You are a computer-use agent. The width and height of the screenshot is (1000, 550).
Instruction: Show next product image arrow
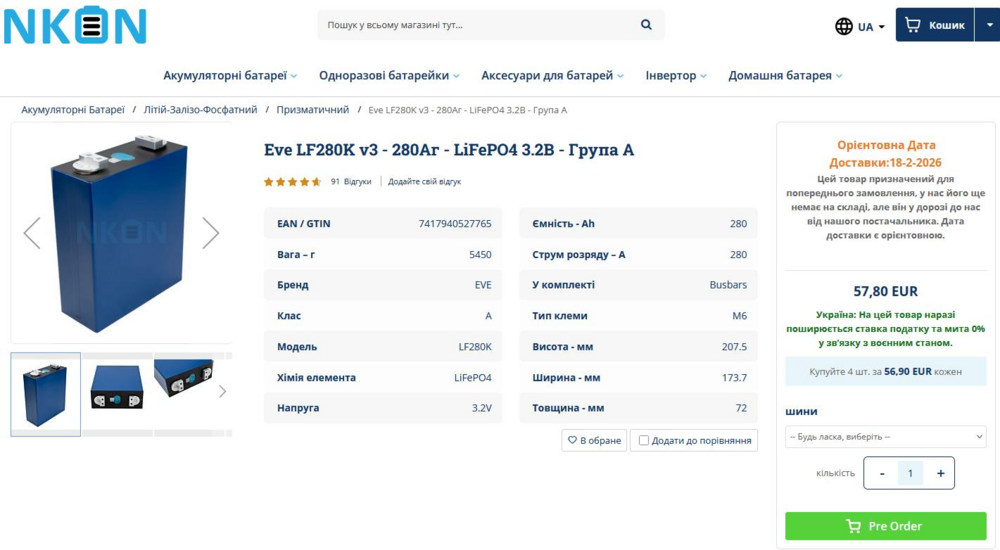(210, 233)
